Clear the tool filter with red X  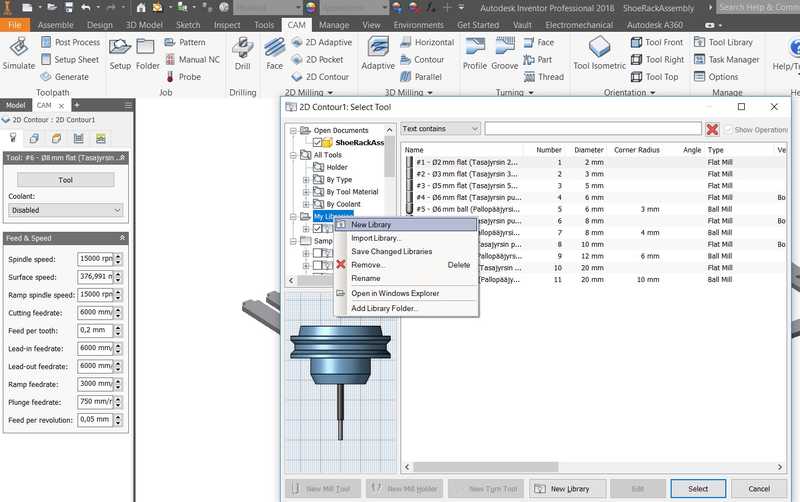pos(712,130)
